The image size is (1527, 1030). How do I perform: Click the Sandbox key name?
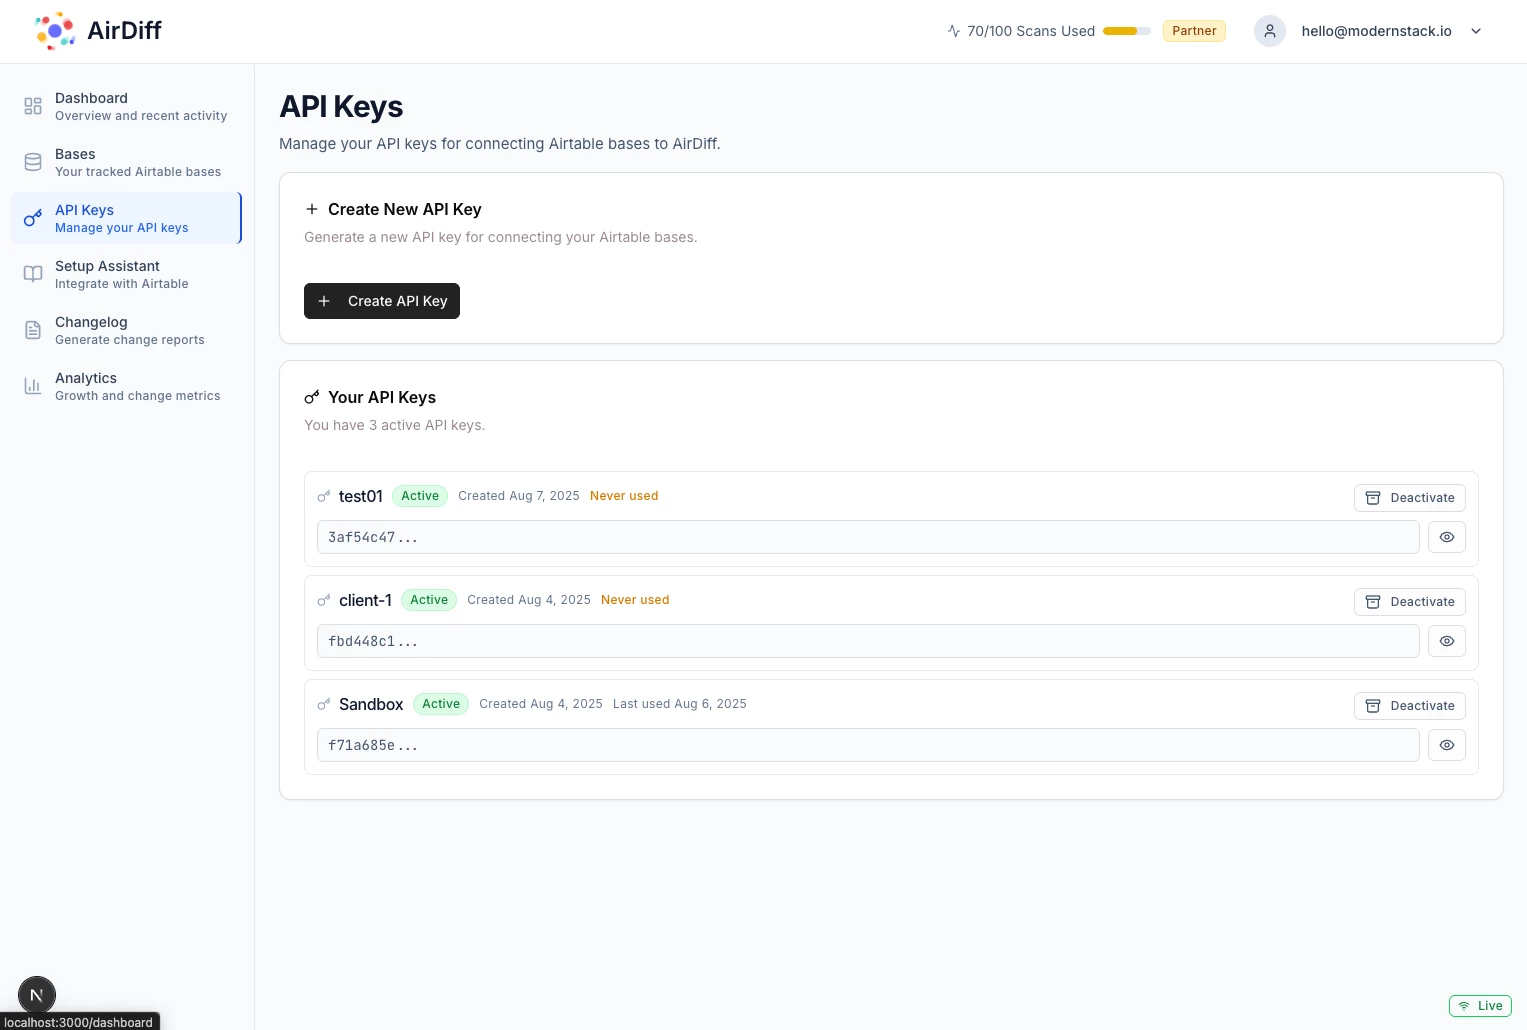tap(371, 704)
